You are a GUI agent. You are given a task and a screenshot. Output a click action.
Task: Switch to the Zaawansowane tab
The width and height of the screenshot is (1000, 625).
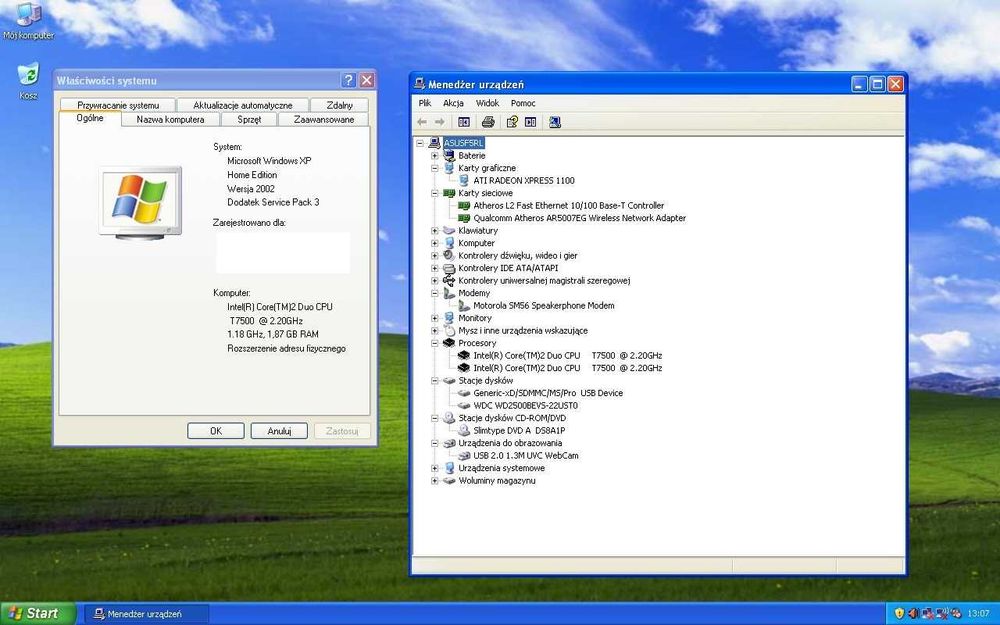point(323,120)
